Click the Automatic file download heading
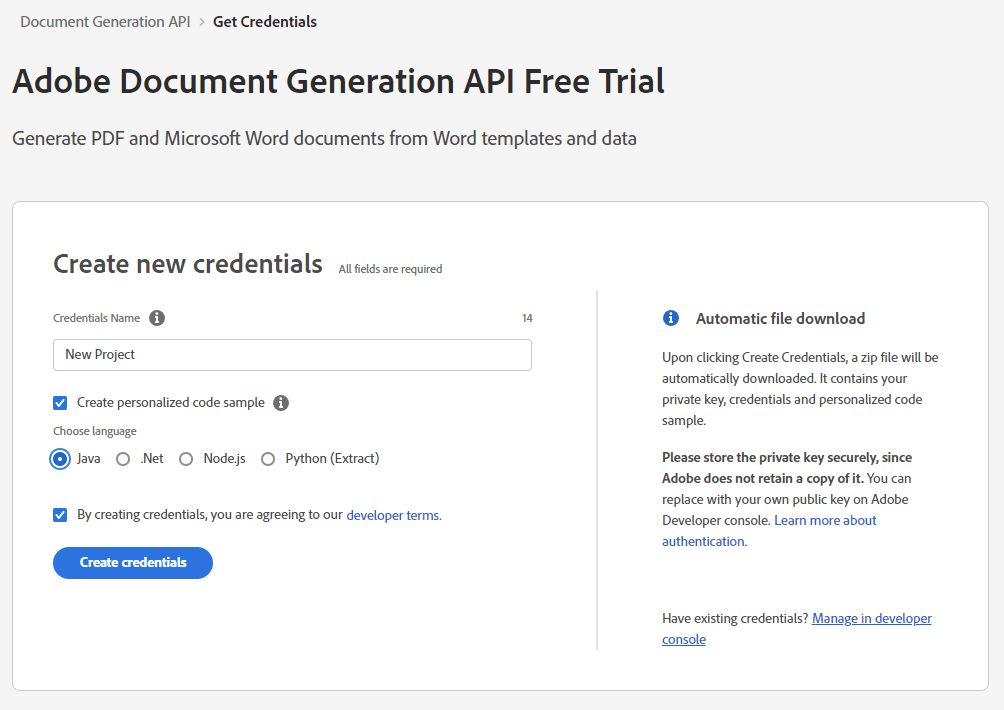Image resolution: width=1004 pixels, height=710 pixels. [781, 318]
